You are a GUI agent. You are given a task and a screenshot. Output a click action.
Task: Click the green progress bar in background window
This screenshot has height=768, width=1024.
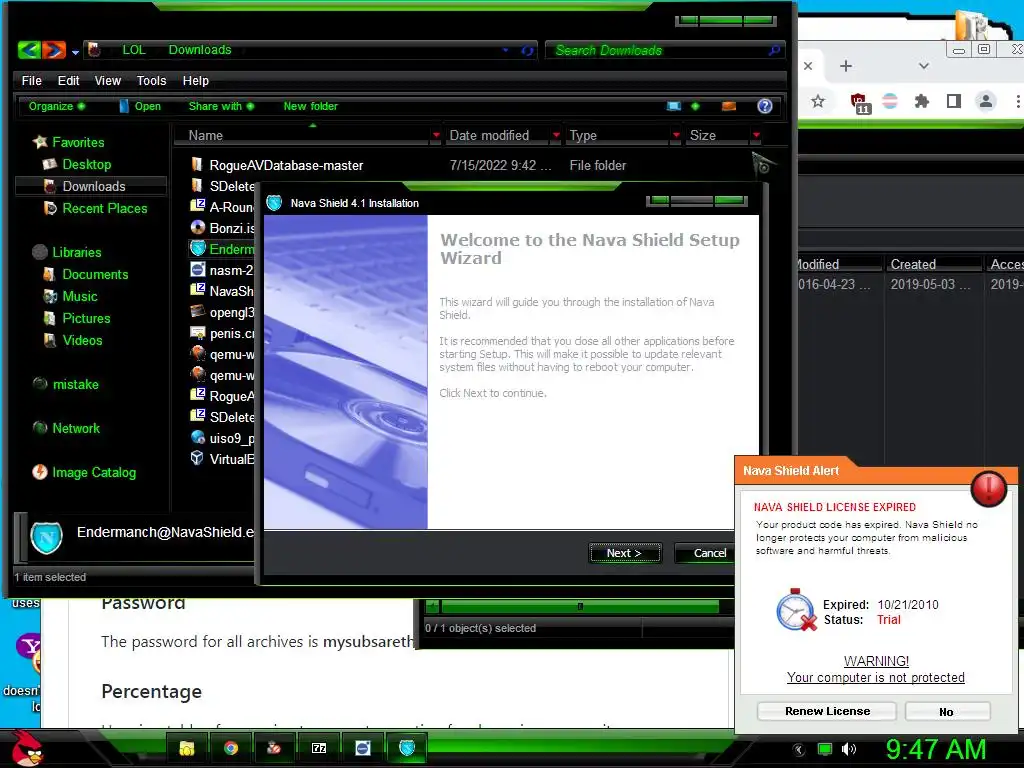[580, 607]
